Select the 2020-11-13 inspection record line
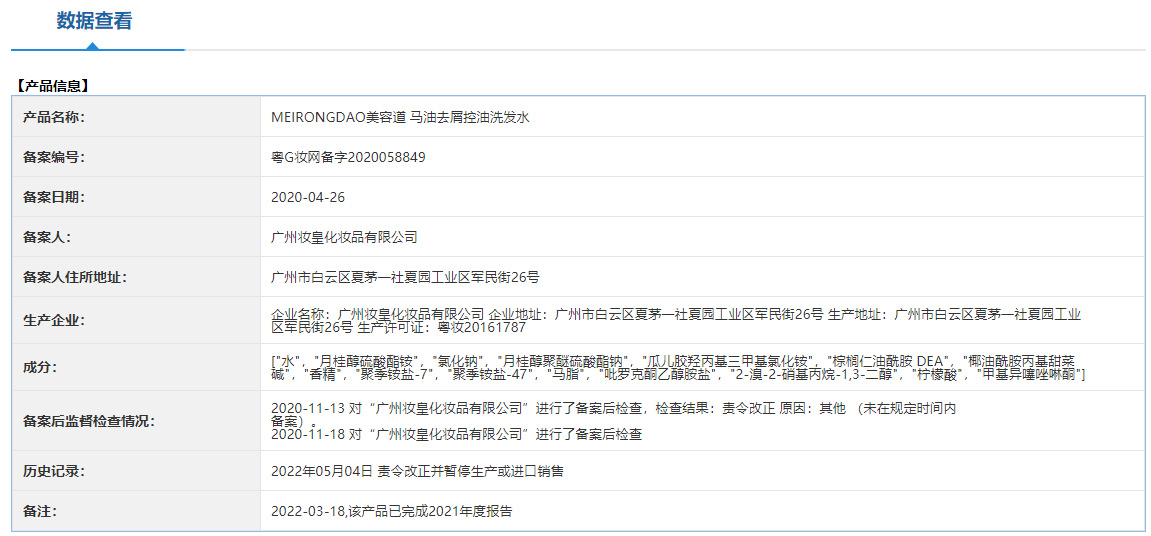 click(613, 413)
